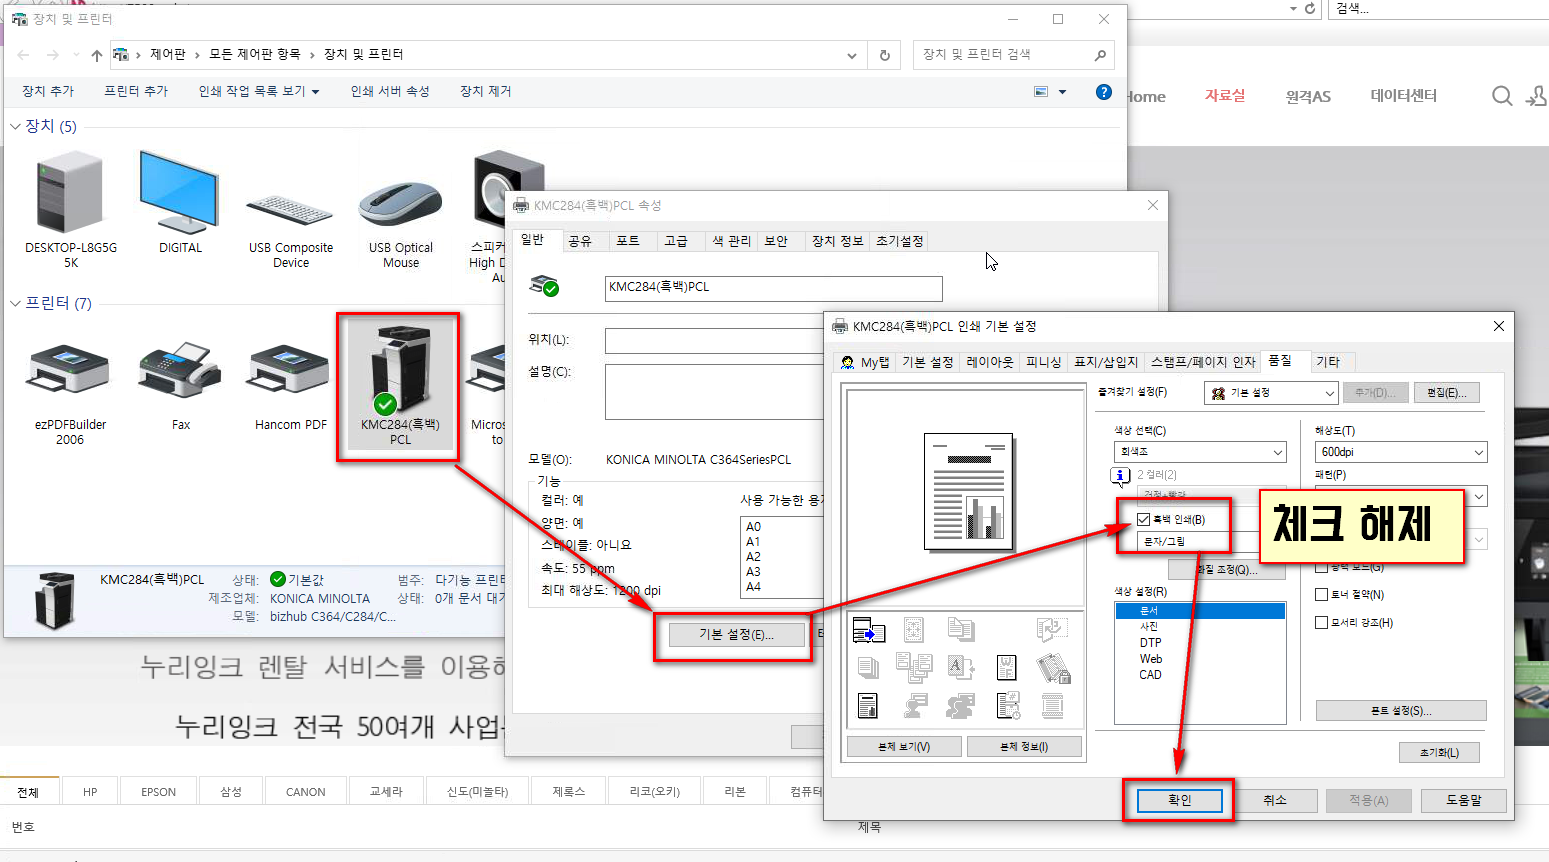The height and width of the screenshot is (862, 1549).
Task: Enable the 토너 절약(N) checkbox
Action: point(1321,593)
